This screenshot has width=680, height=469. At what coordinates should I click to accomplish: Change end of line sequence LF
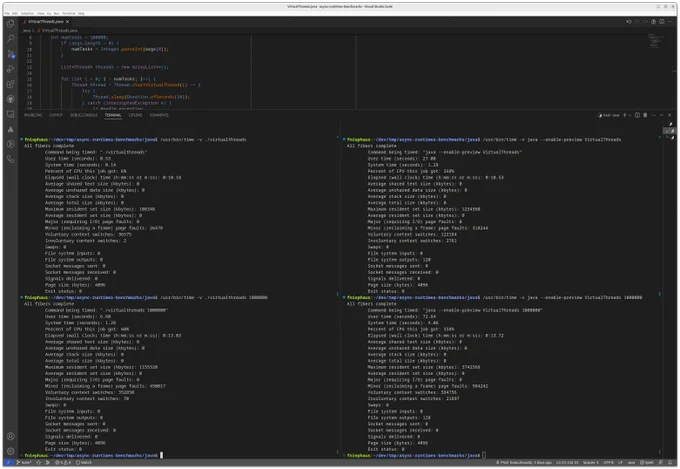tap(620, 462)
